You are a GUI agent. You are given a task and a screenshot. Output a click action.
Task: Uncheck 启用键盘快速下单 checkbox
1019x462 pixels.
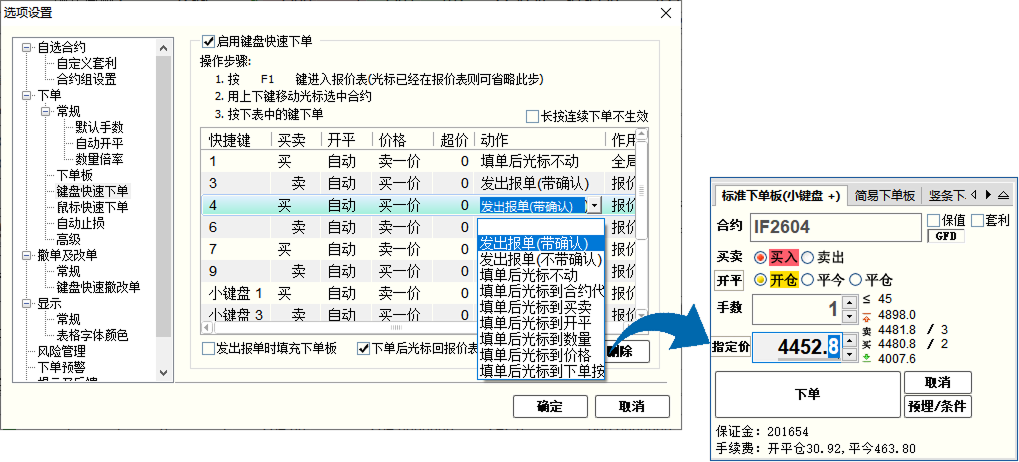pos(208,41)
